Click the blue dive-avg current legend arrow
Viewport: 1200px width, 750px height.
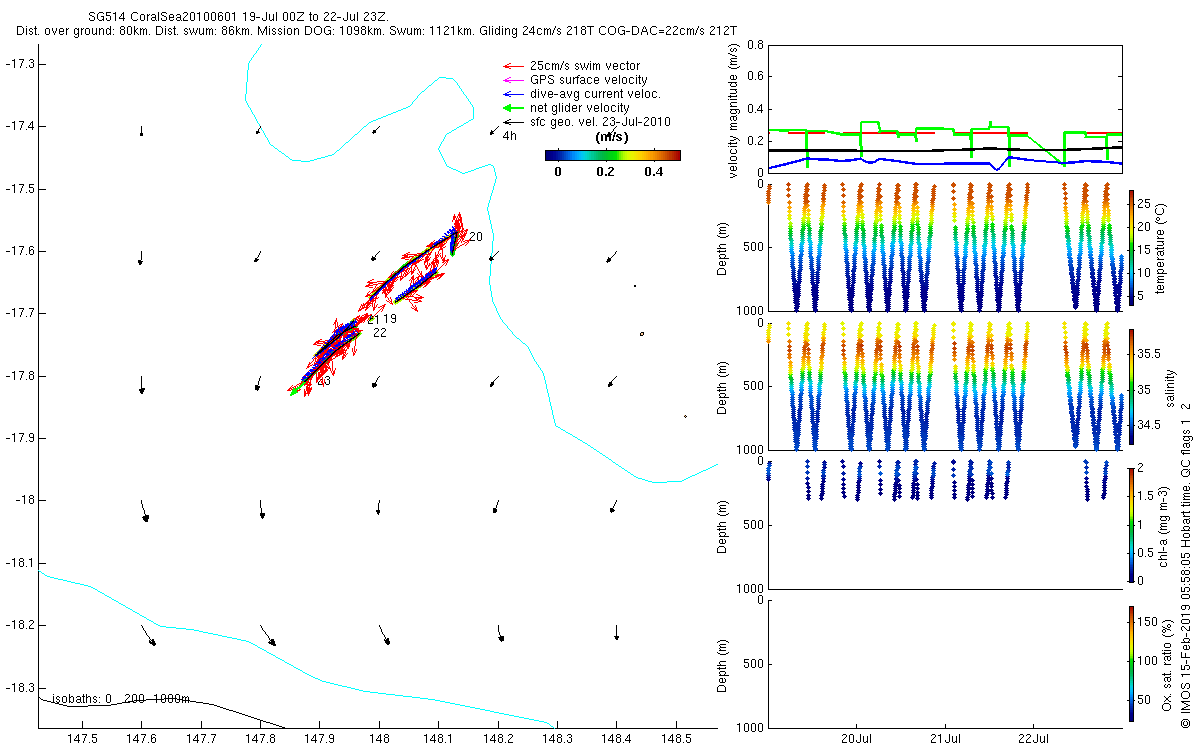tap(512, 94)
